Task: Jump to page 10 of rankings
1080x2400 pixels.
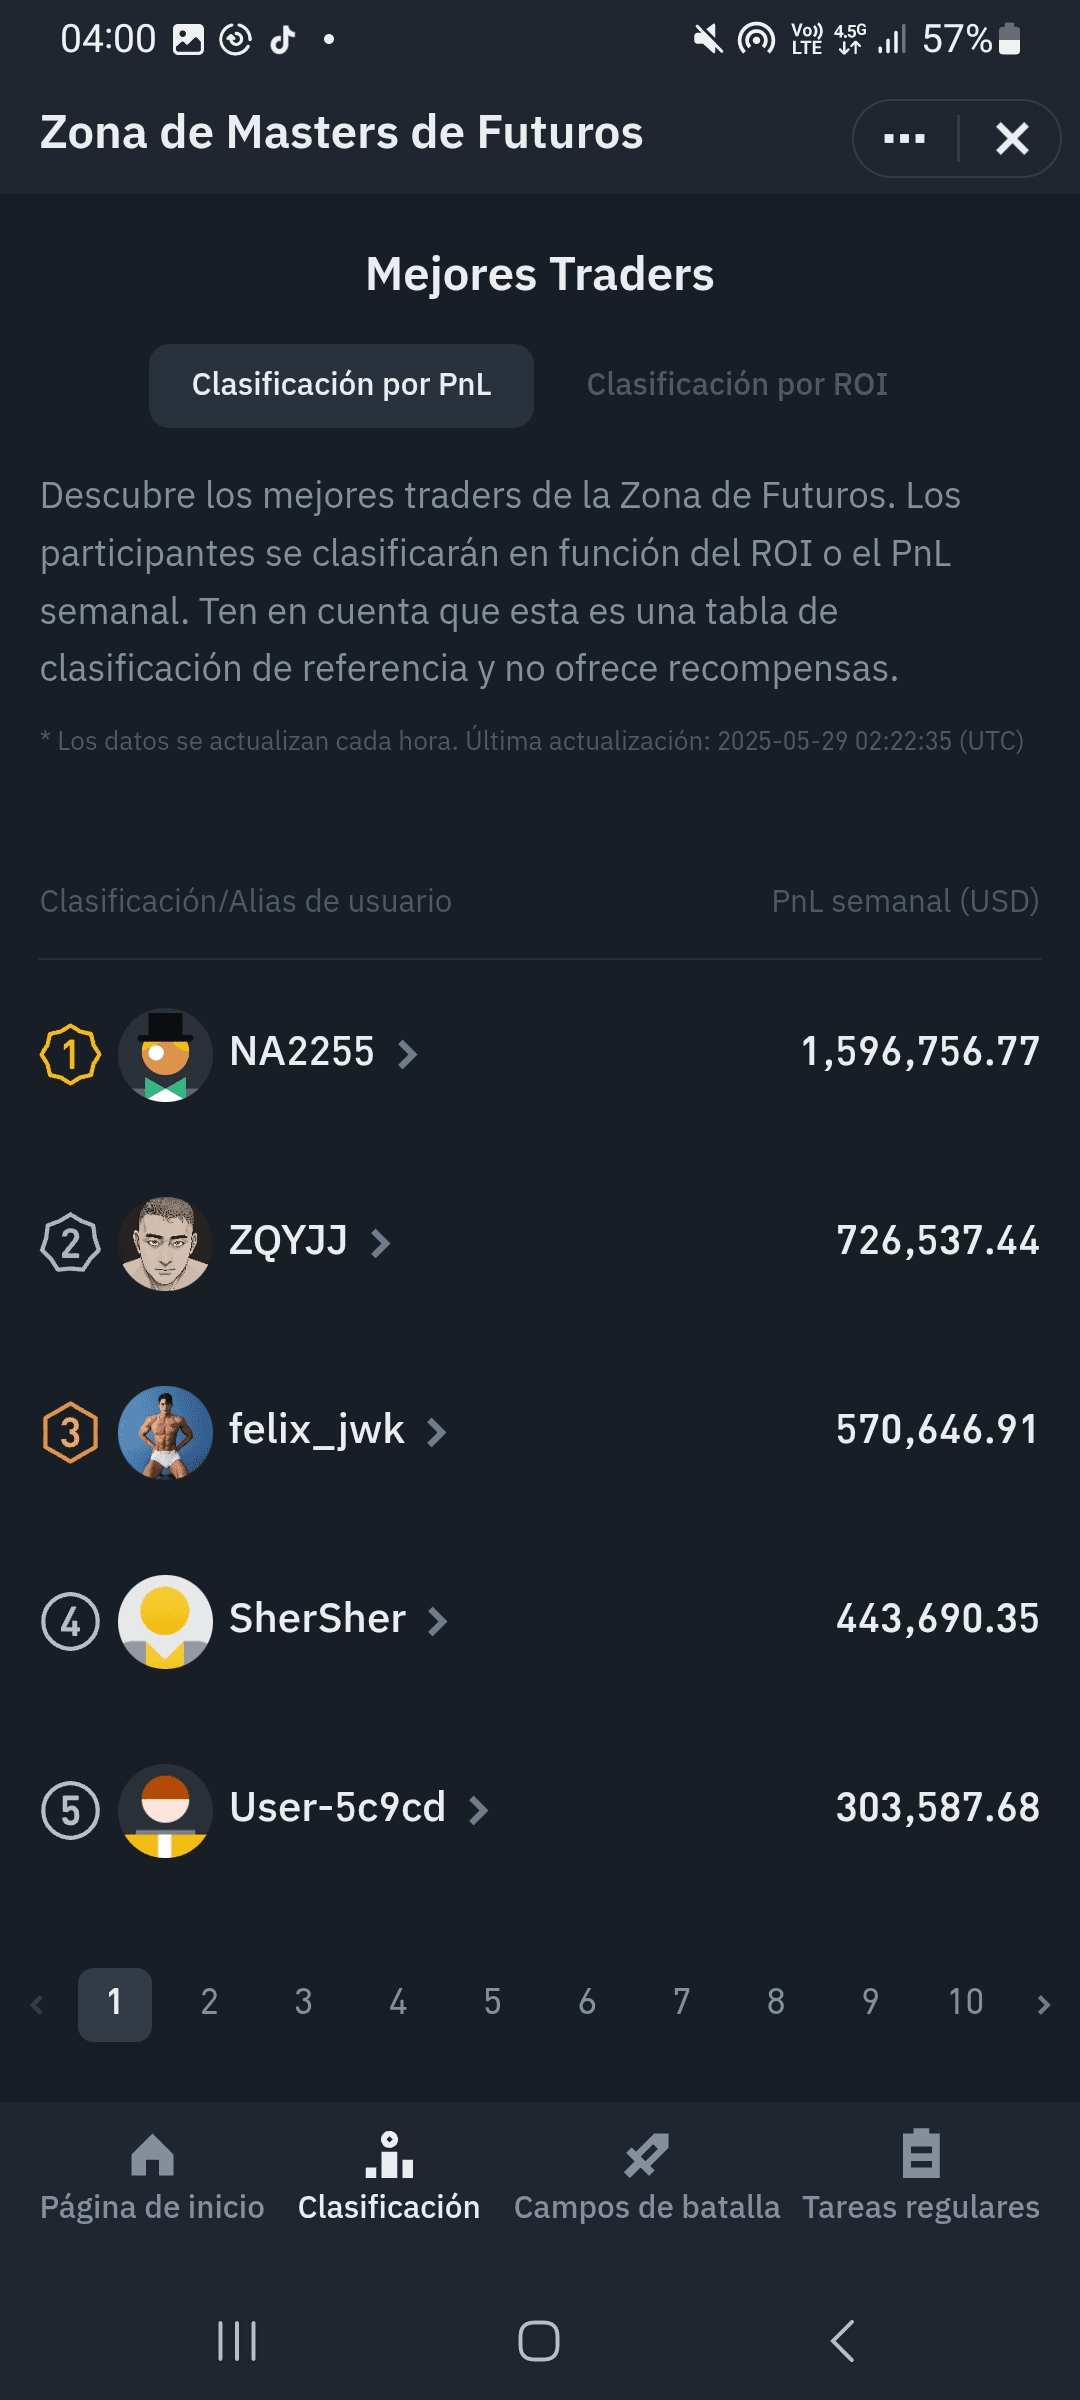Action: (x=965, y=2002)
